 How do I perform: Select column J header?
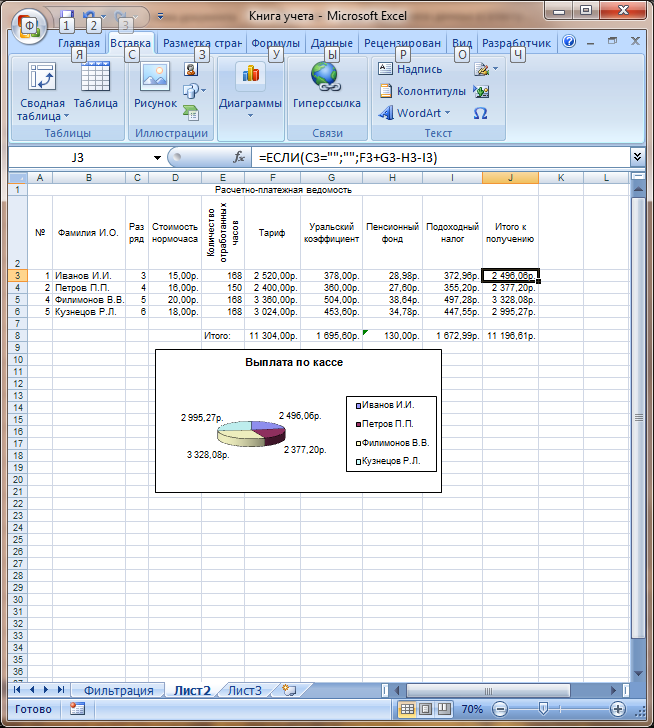[x=510, y=177]
